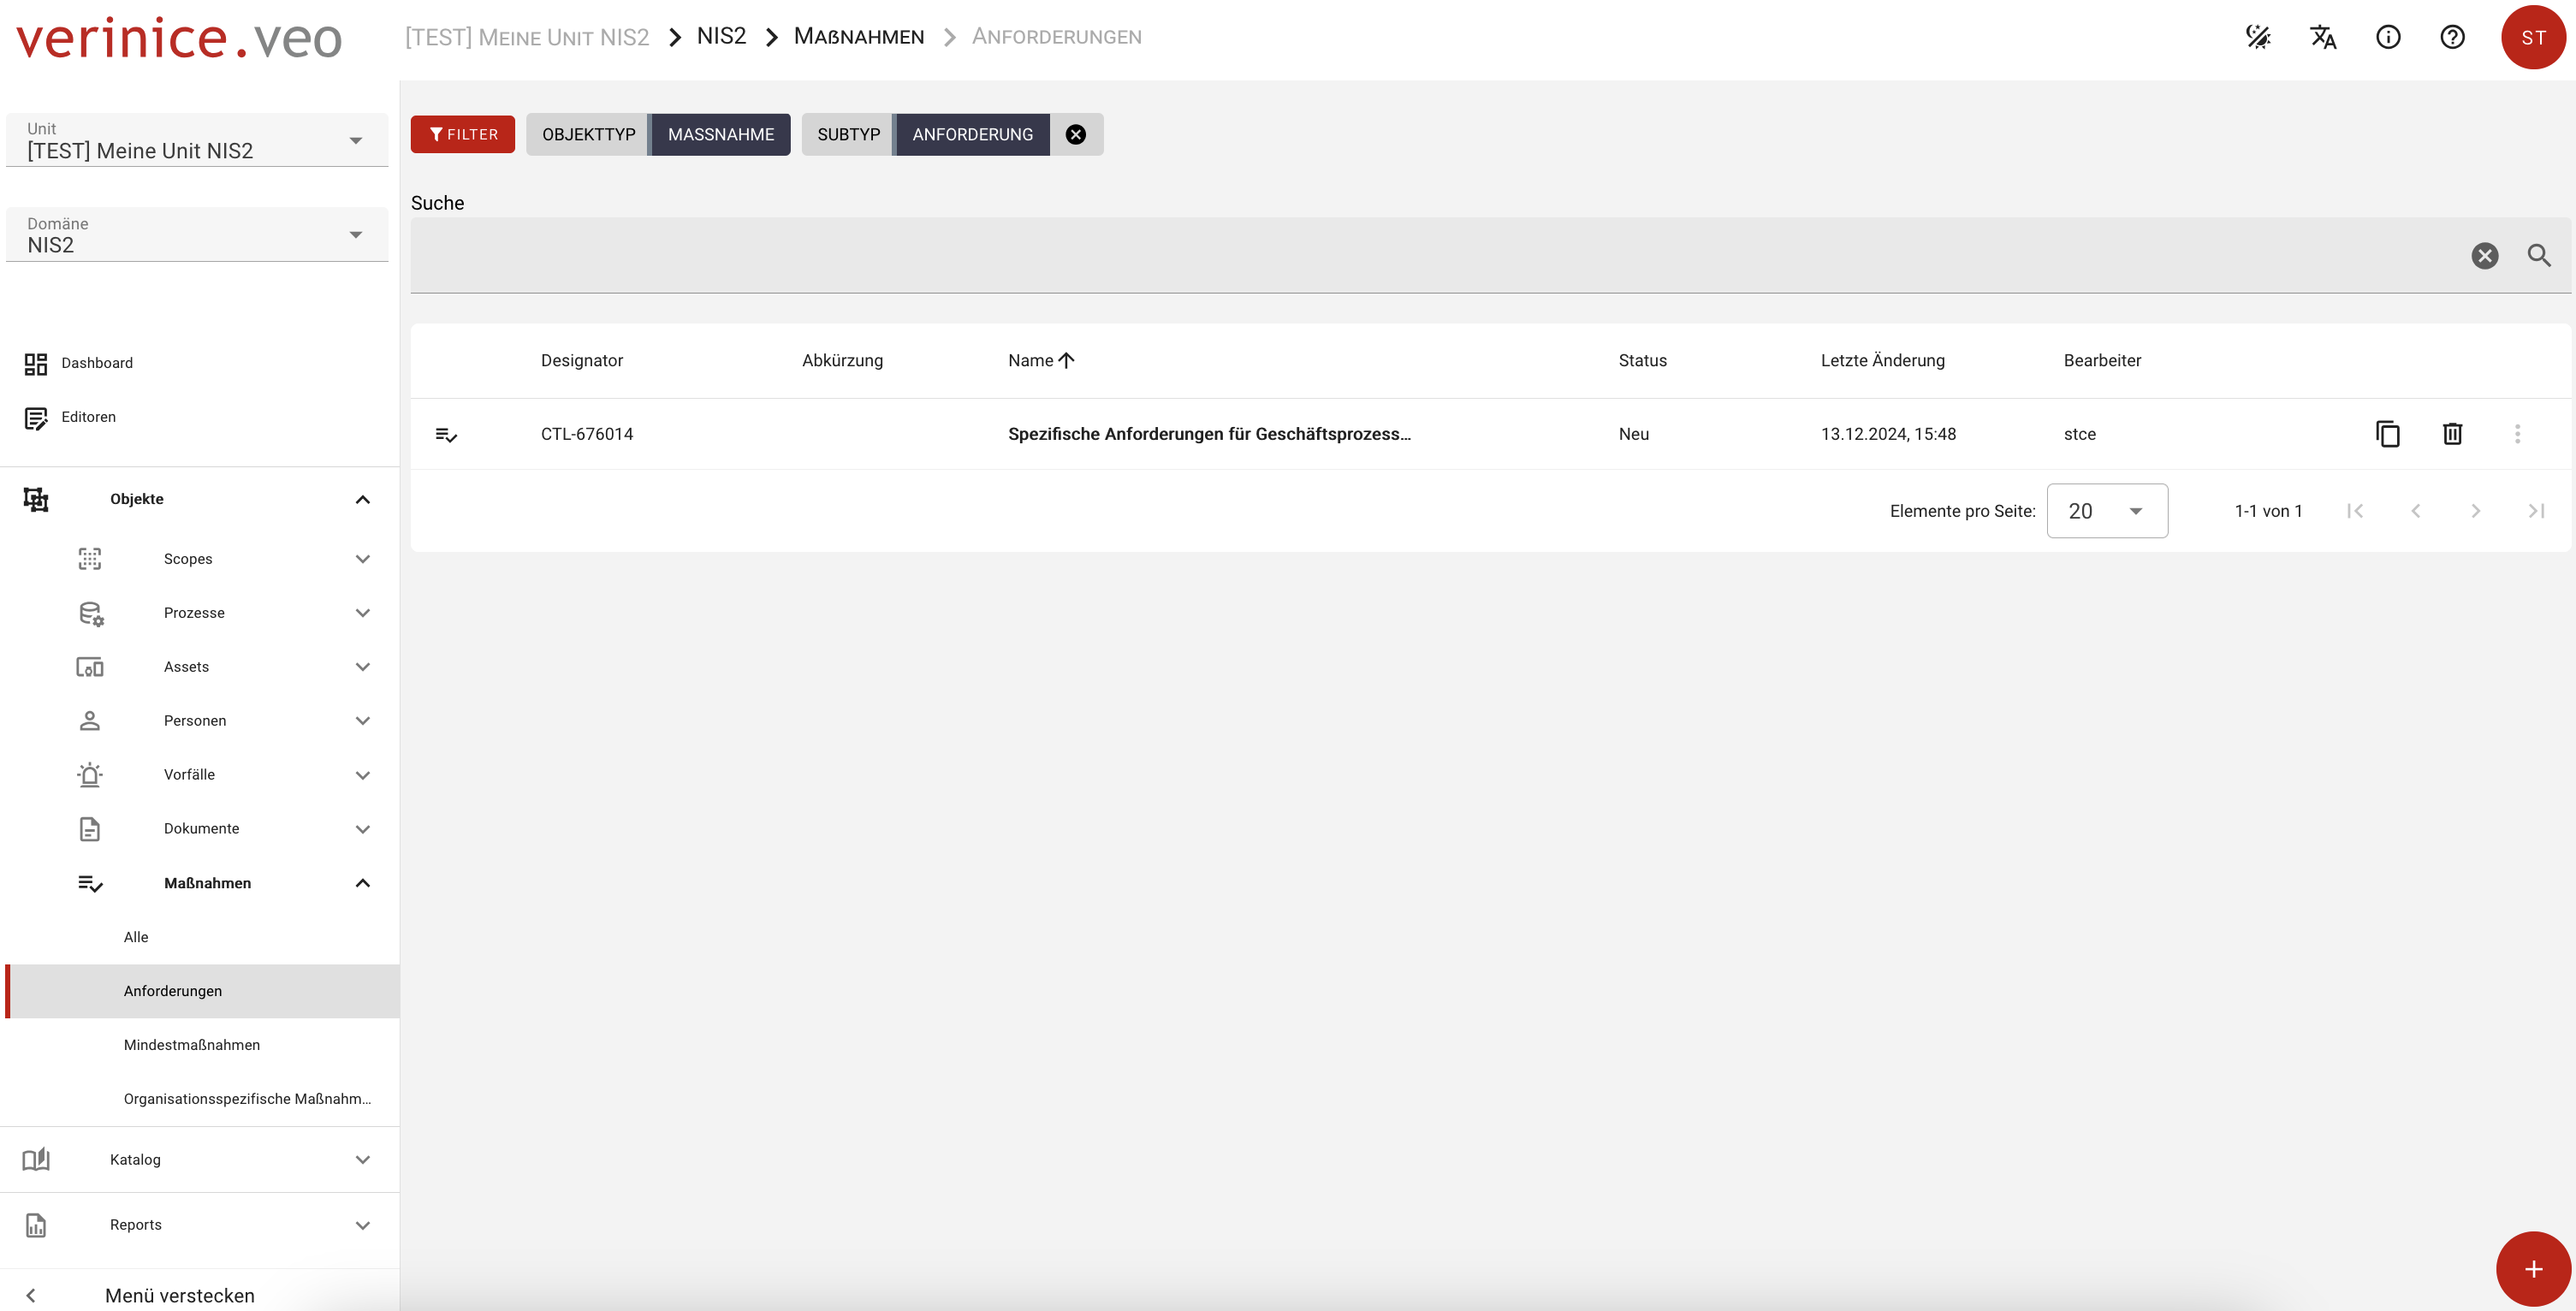Open the language switcher icon
2576x1311 pixels.
click(x=2322, y=37)
